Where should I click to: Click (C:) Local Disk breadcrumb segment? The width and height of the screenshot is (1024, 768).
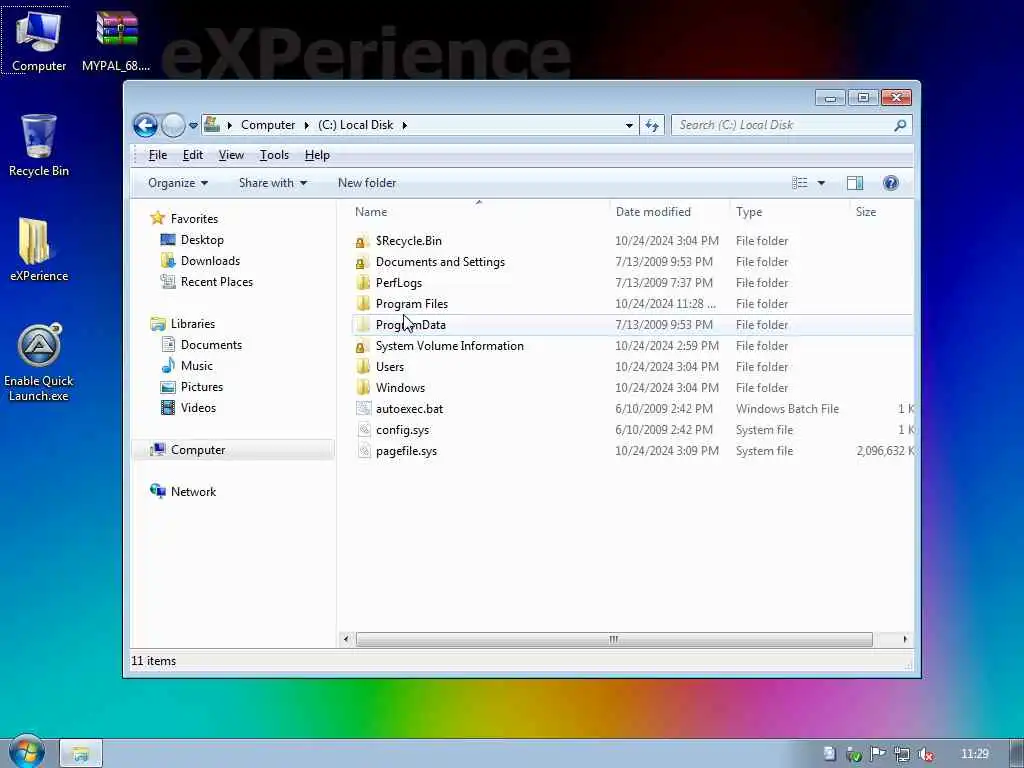(356, 125)
